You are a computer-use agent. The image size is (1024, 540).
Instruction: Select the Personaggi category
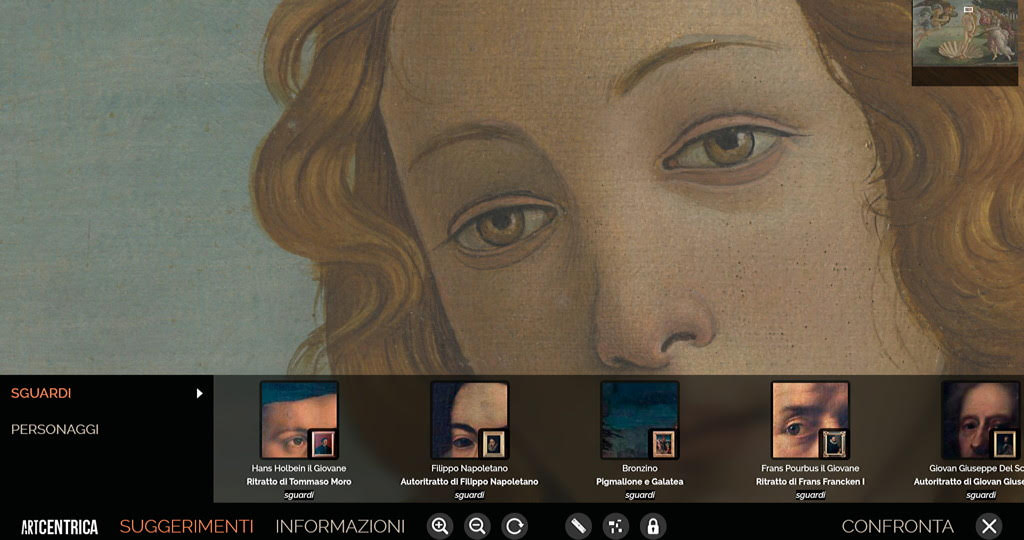click(55, 429)
